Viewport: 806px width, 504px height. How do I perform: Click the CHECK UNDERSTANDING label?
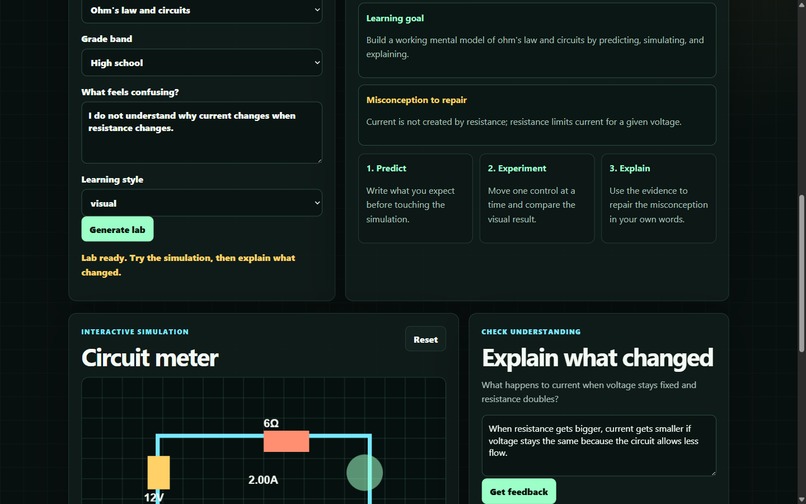click(531, 332)
